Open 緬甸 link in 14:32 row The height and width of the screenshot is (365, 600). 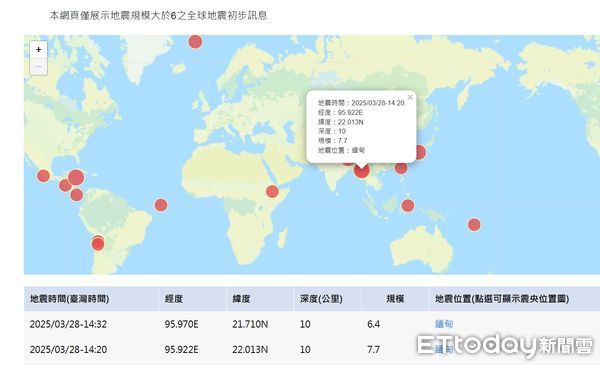[444, 324]
